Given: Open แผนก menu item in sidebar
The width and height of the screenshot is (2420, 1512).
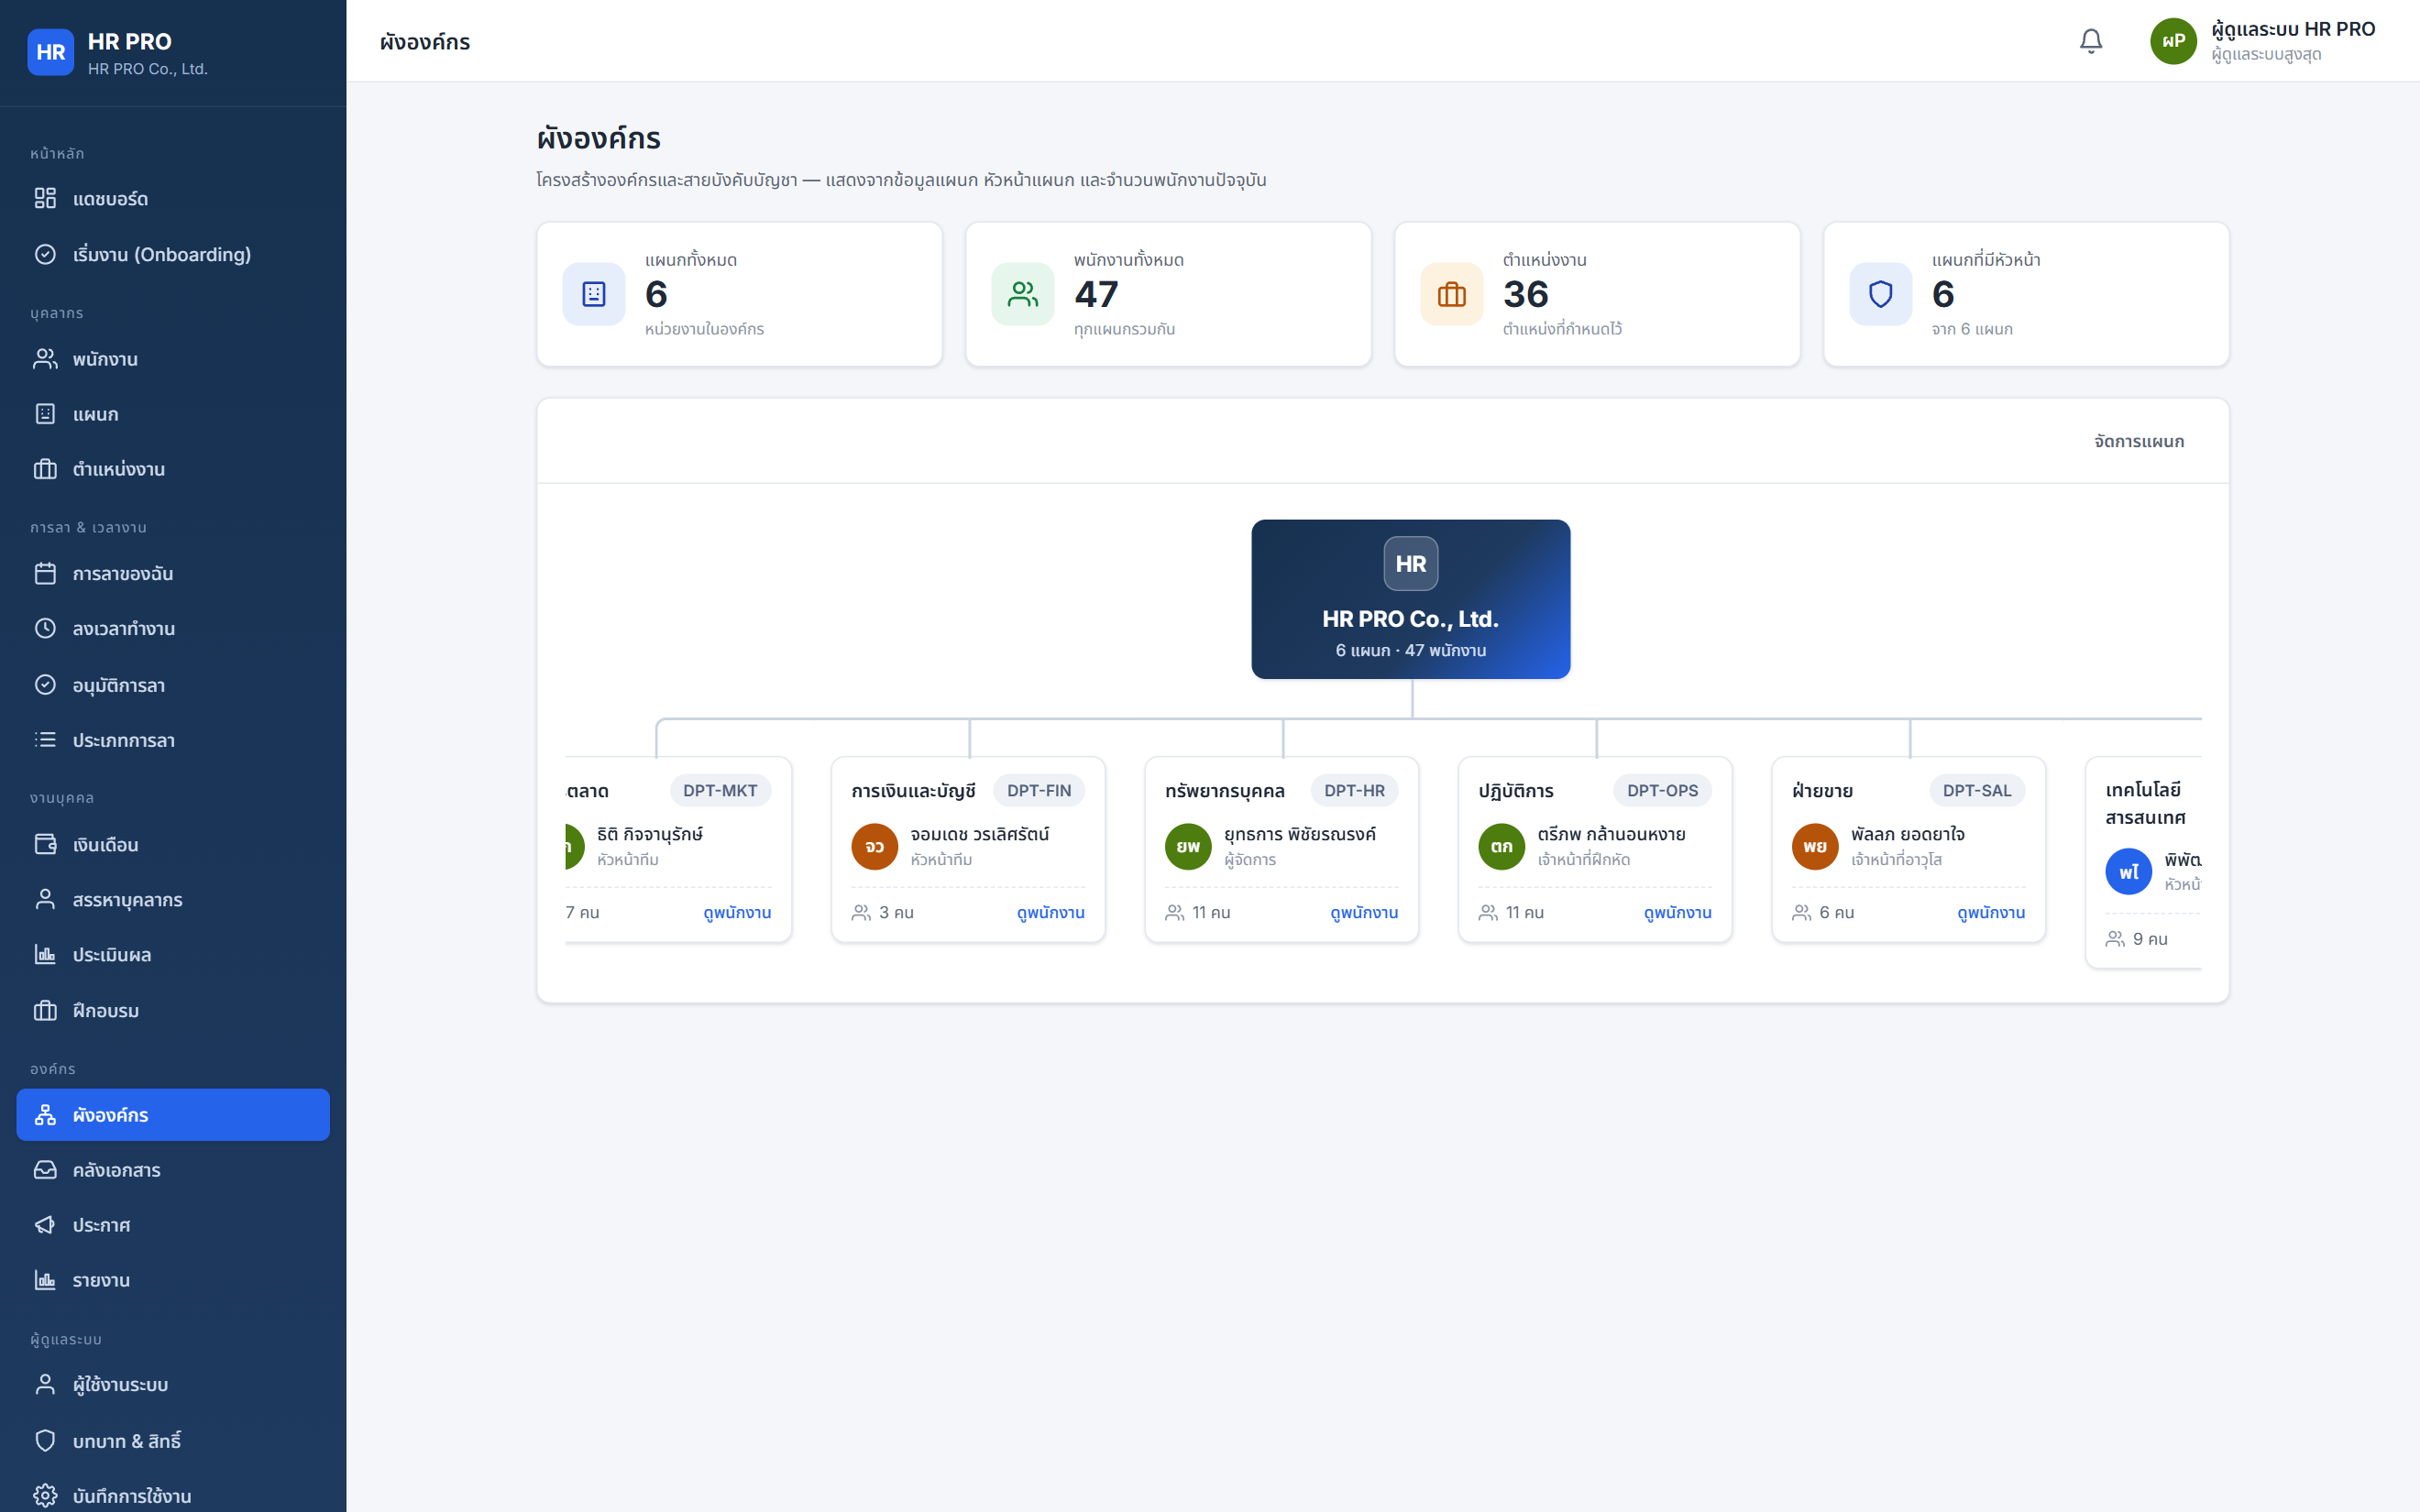Looking at the screenshot, I should pyautogui.click(x=173, y=414).
